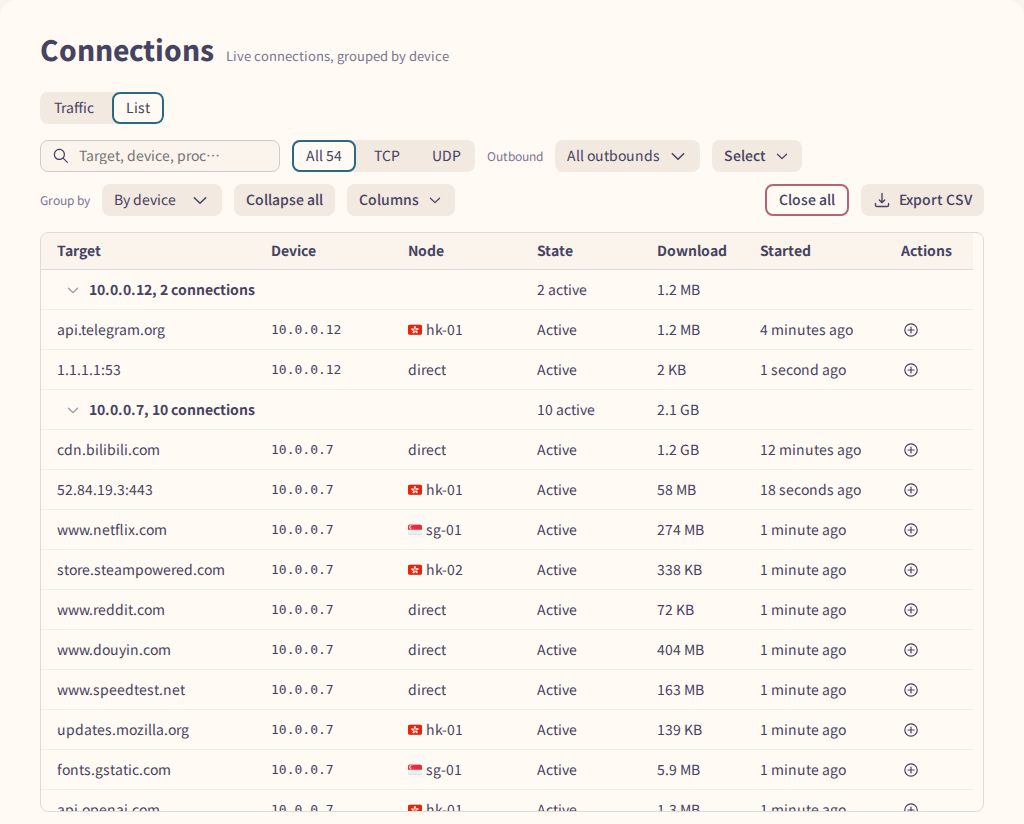Filter by All 54 connections

click(x=324, y=156)
